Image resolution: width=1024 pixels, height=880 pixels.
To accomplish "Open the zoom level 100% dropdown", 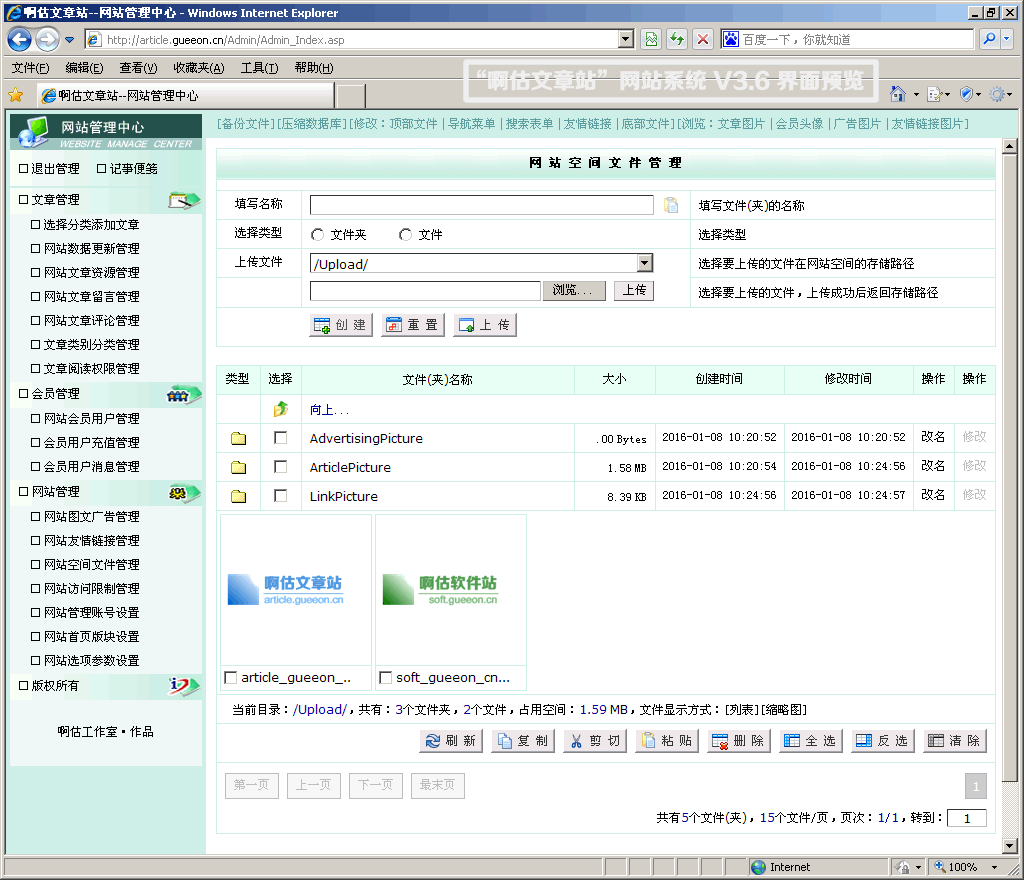I will pyautogui.click(x=994, y=867).
